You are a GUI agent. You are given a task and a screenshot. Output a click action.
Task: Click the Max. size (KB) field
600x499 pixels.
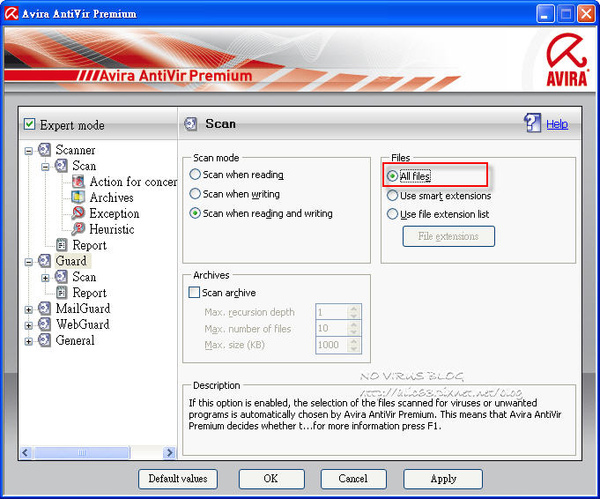pyautogui.click(x=332, y=344)
